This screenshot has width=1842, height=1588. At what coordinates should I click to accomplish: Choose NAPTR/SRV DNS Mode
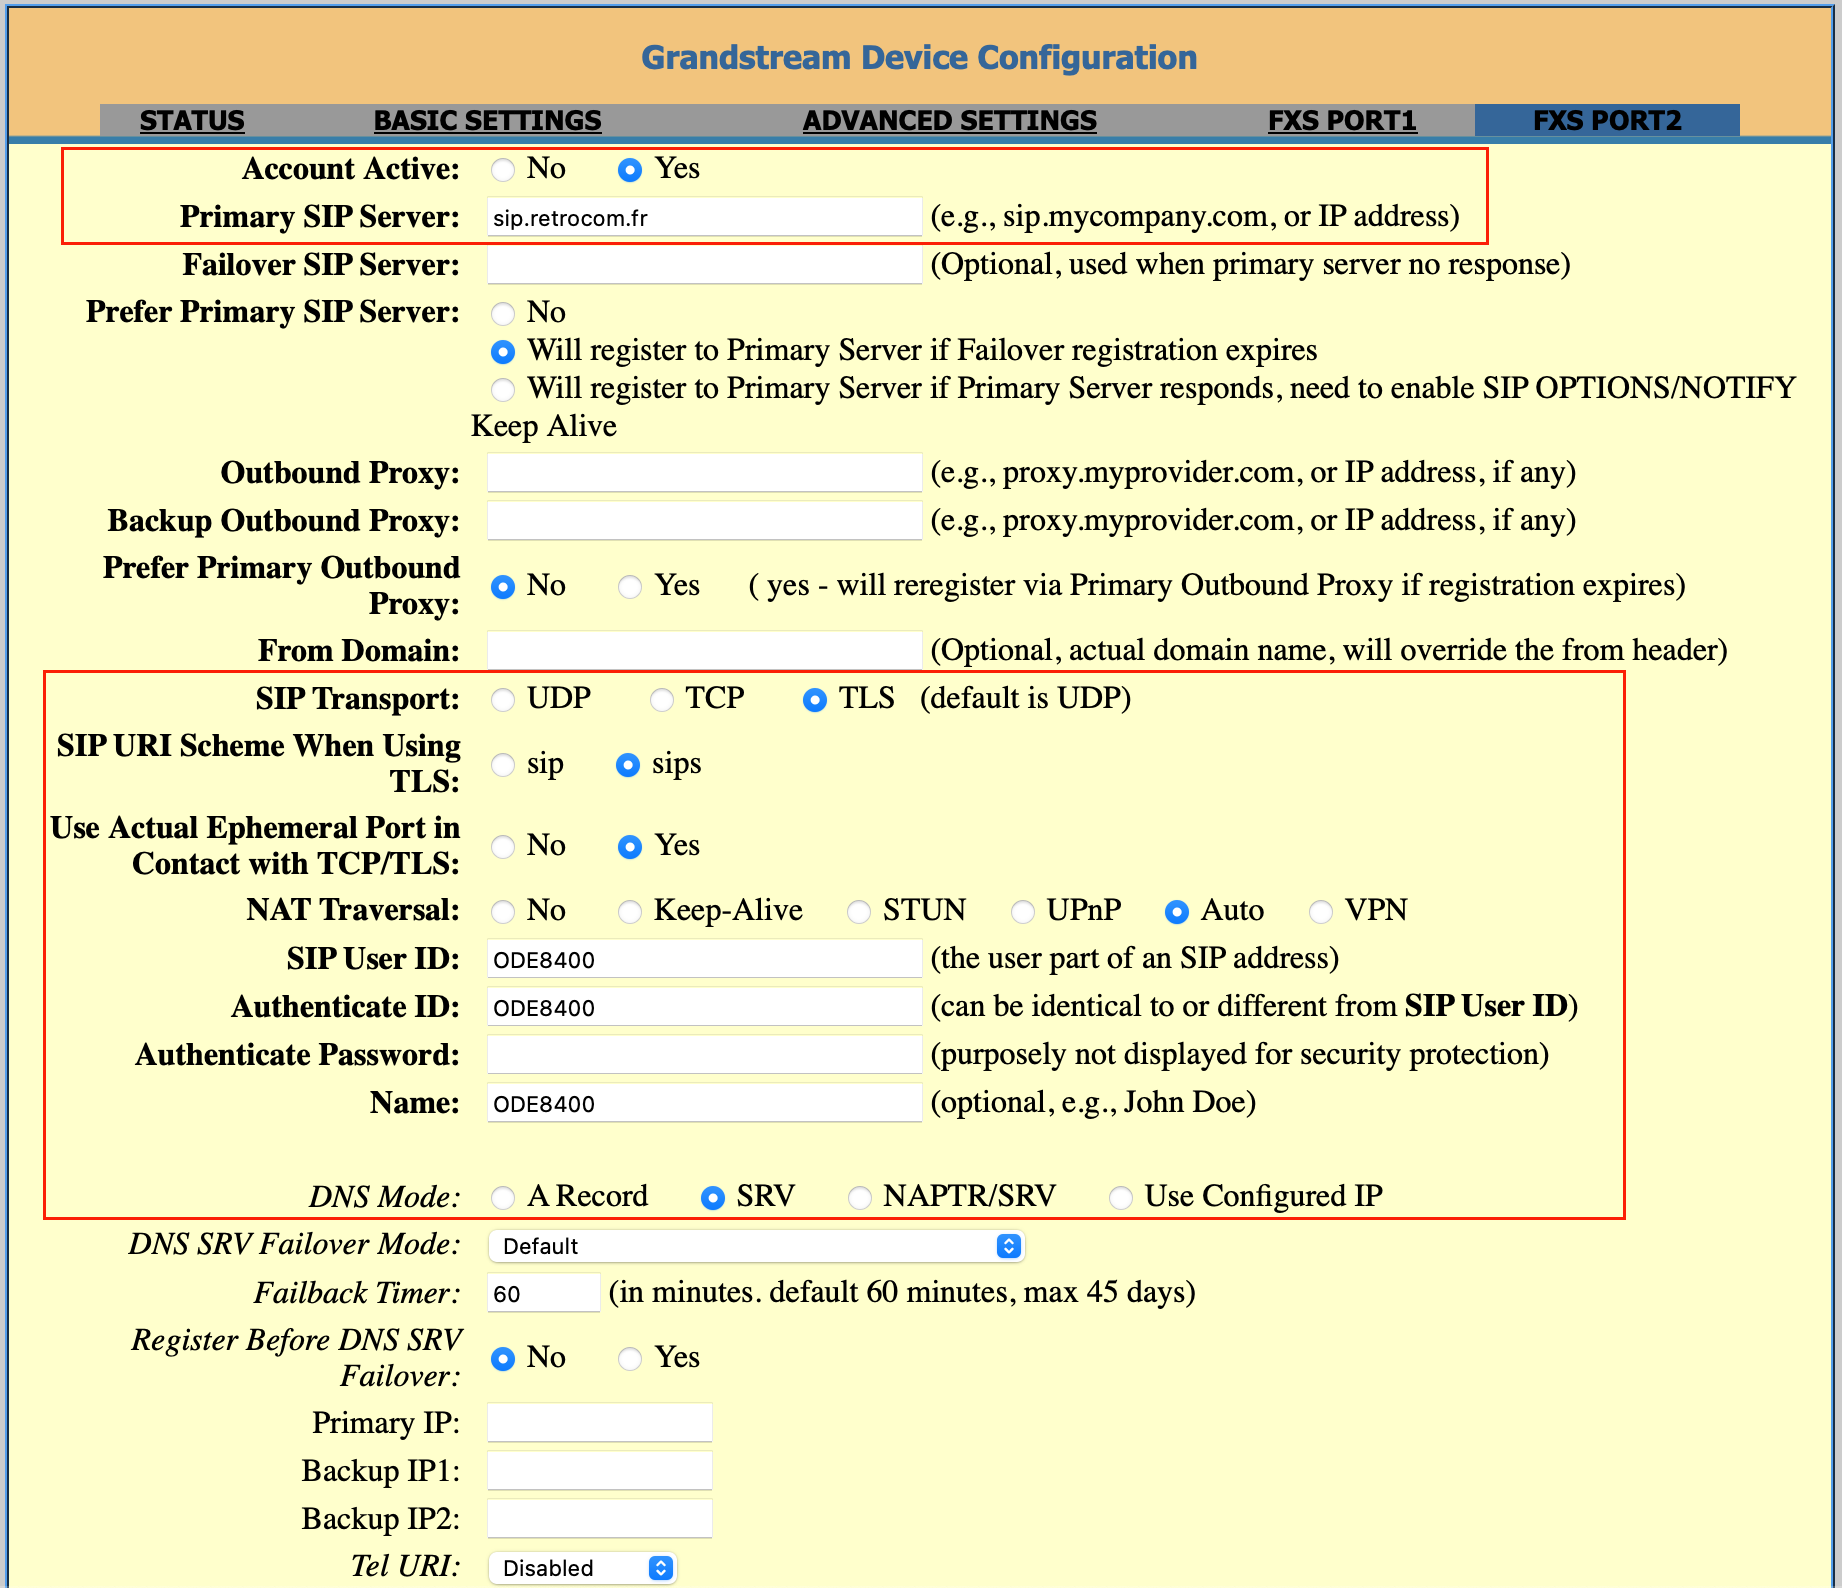click(x=859, y=1198)
